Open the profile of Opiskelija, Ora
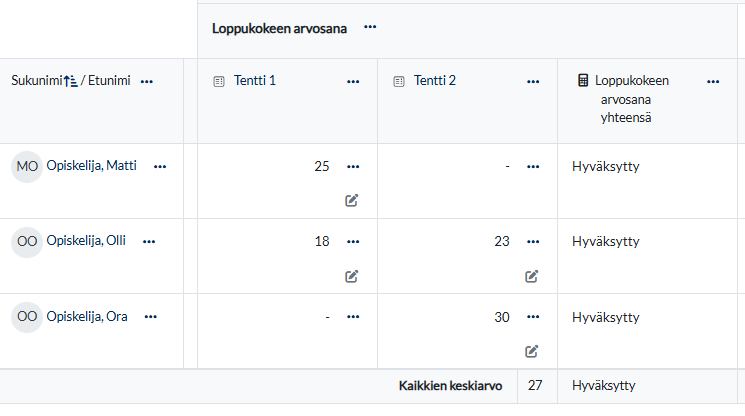 [89, 317]
